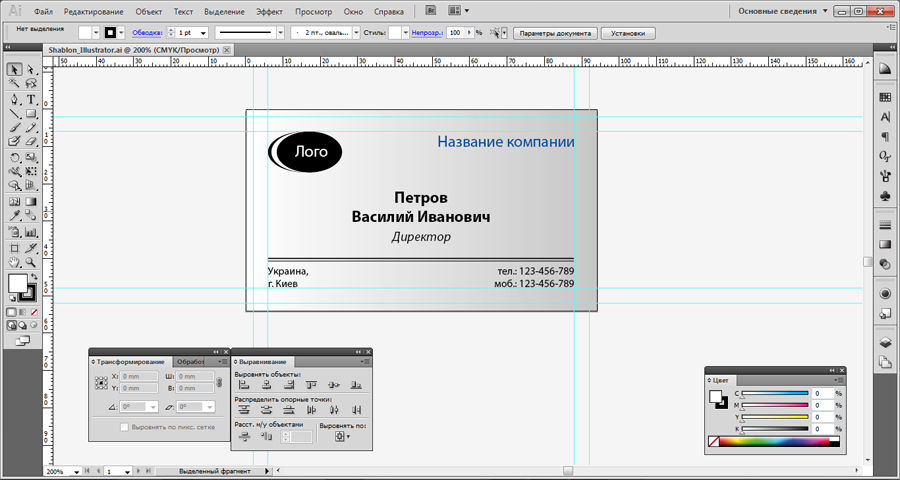900x480 pixels.
Task: Open the Стиль graphic style dropdown
Action: (406, 33)
